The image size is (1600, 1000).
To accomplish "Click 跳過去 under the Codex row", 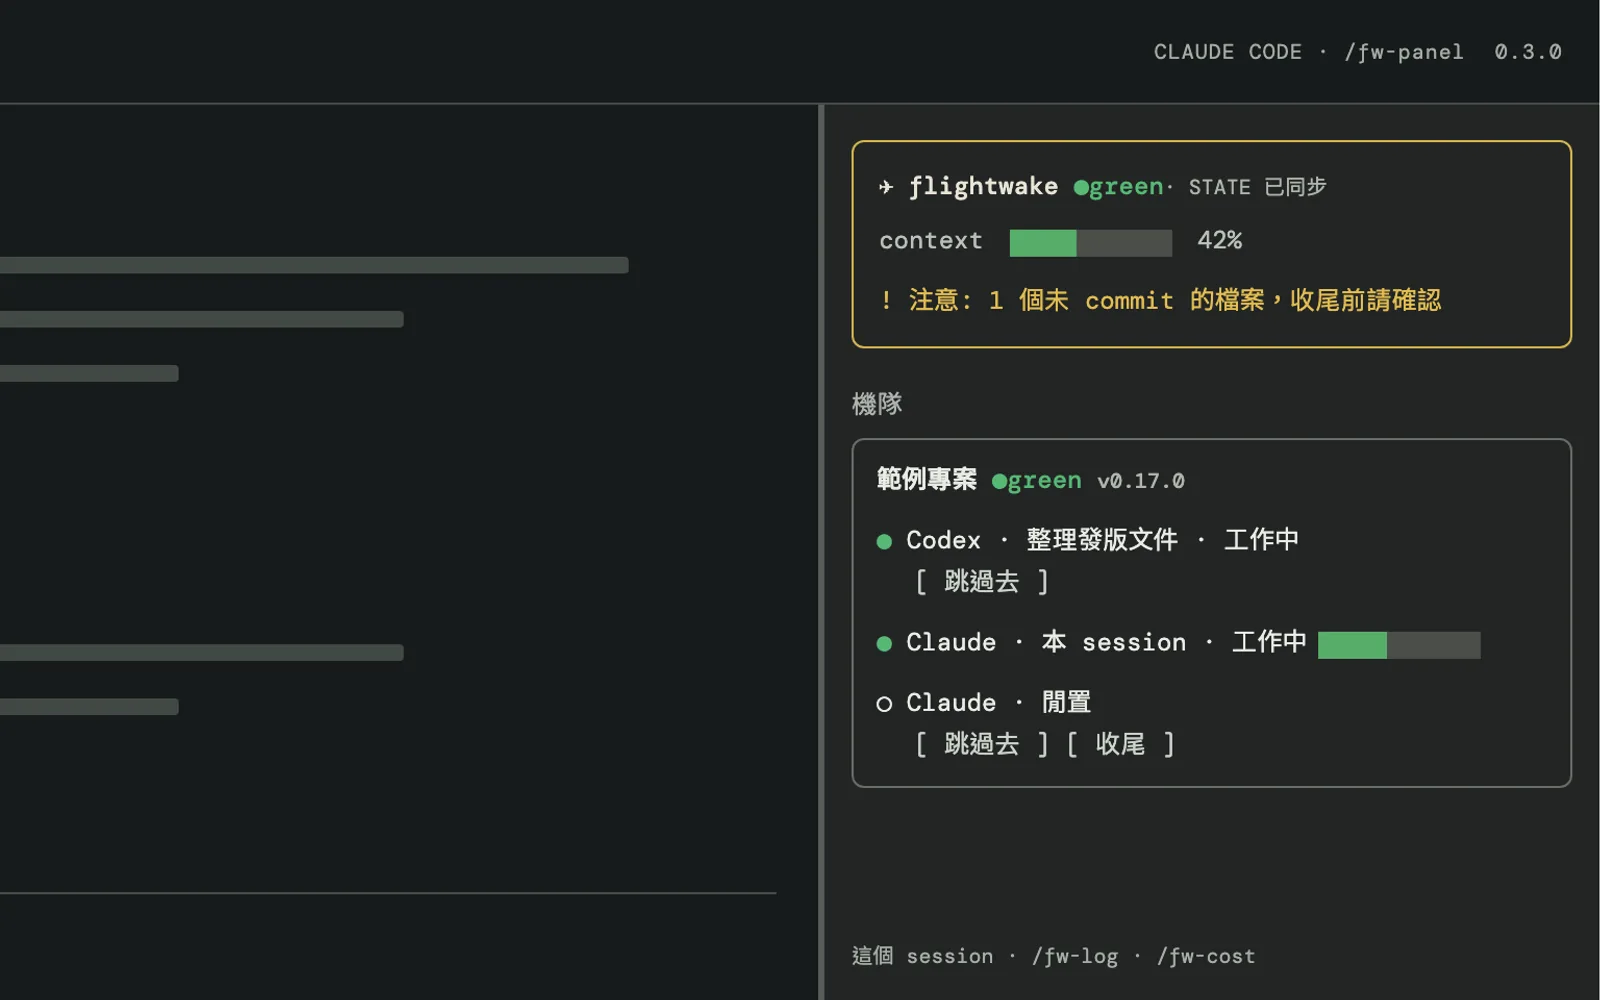I will pos(982,582).
